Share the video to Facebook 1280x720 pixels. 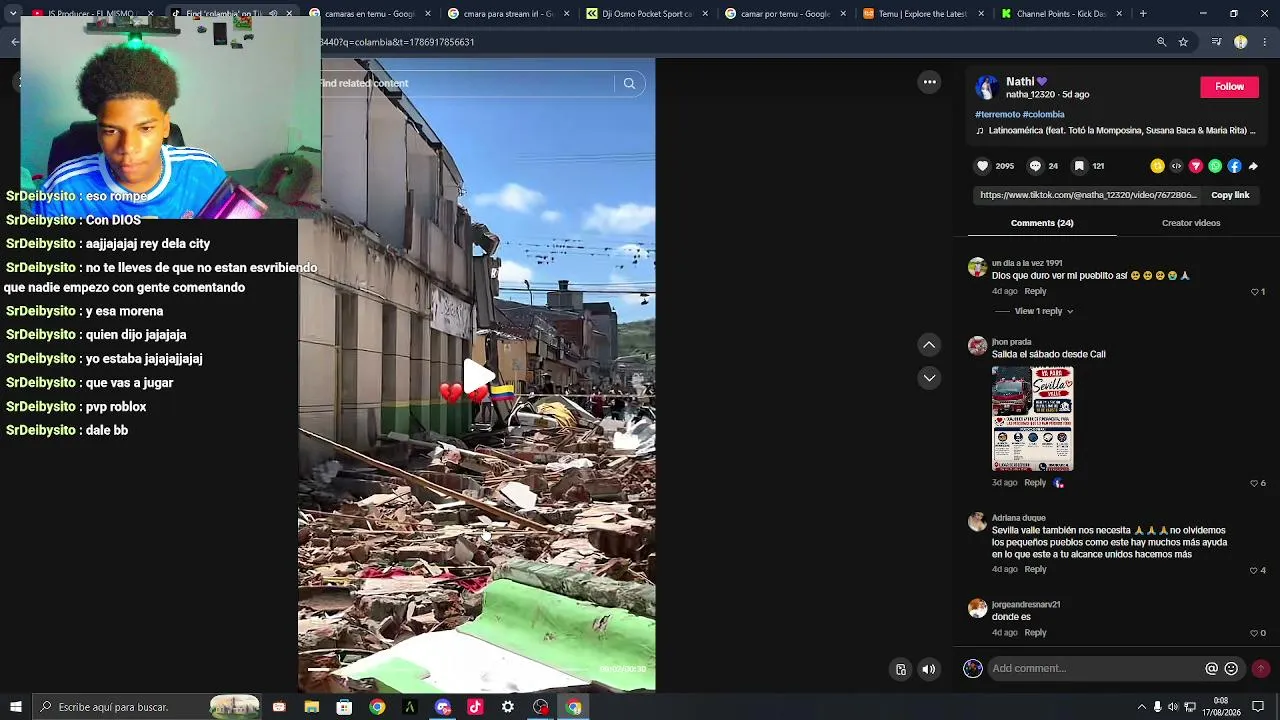point(1234,166)
